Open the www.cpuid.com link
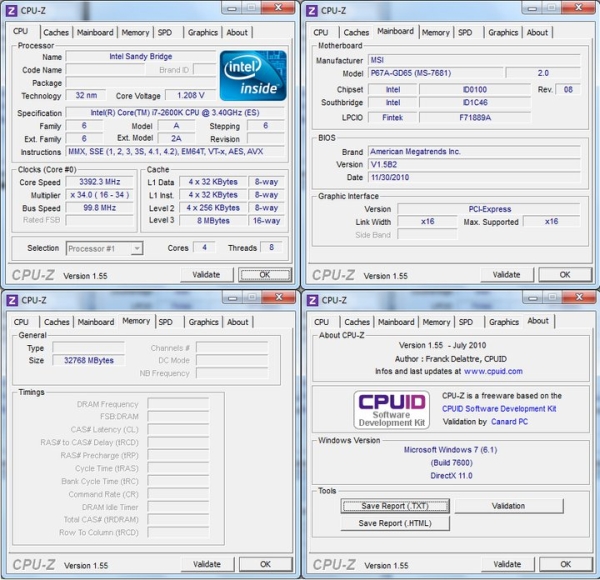This screenshot has width=600, height=580. coord(493,371)
